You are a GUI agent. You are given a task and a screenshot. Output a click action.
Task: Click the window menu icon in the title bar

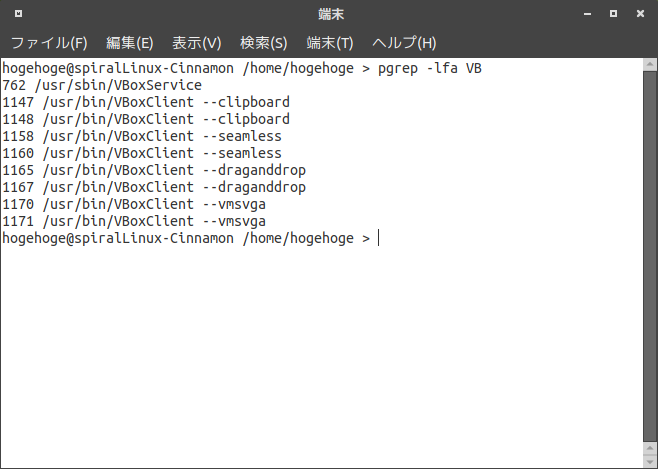click(18, 14)
